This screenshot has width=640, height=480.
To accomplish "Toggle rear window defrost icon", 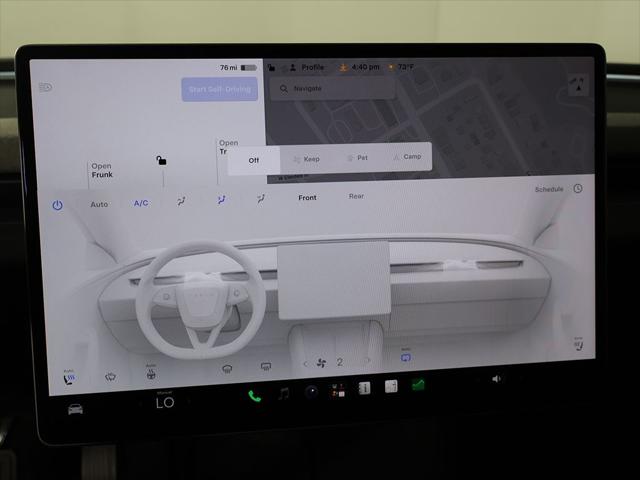I will [x=266, y=367].
